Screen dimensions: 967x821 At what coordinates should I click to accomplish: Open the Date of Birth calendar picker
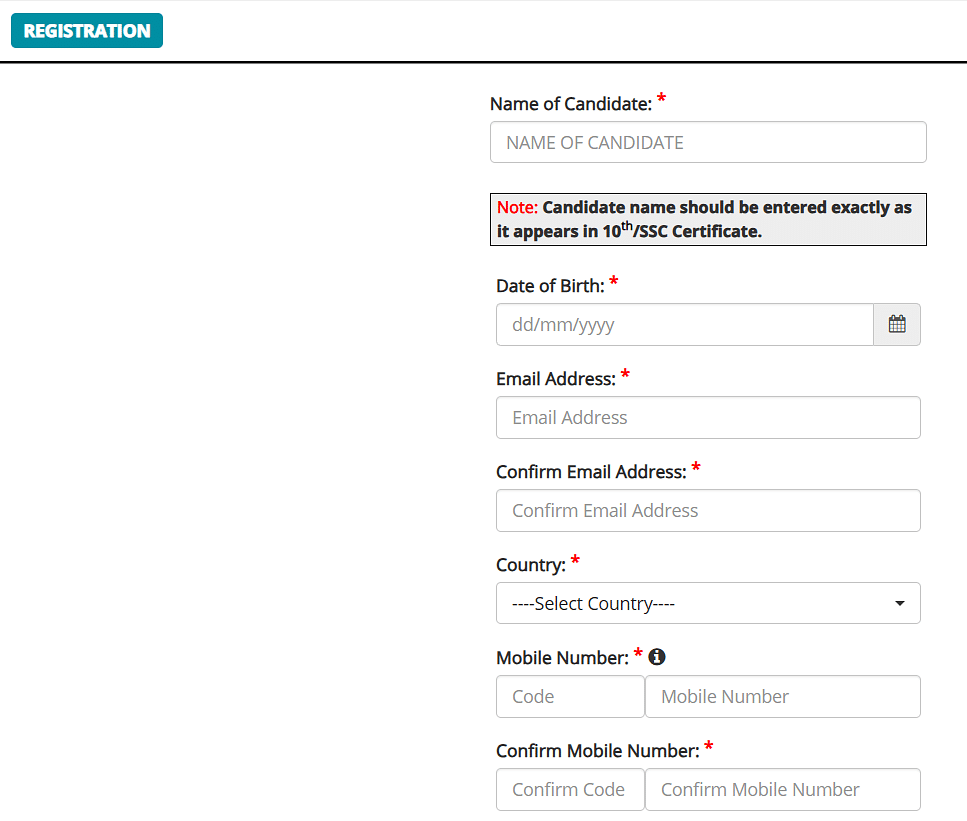tap(897, 325)
